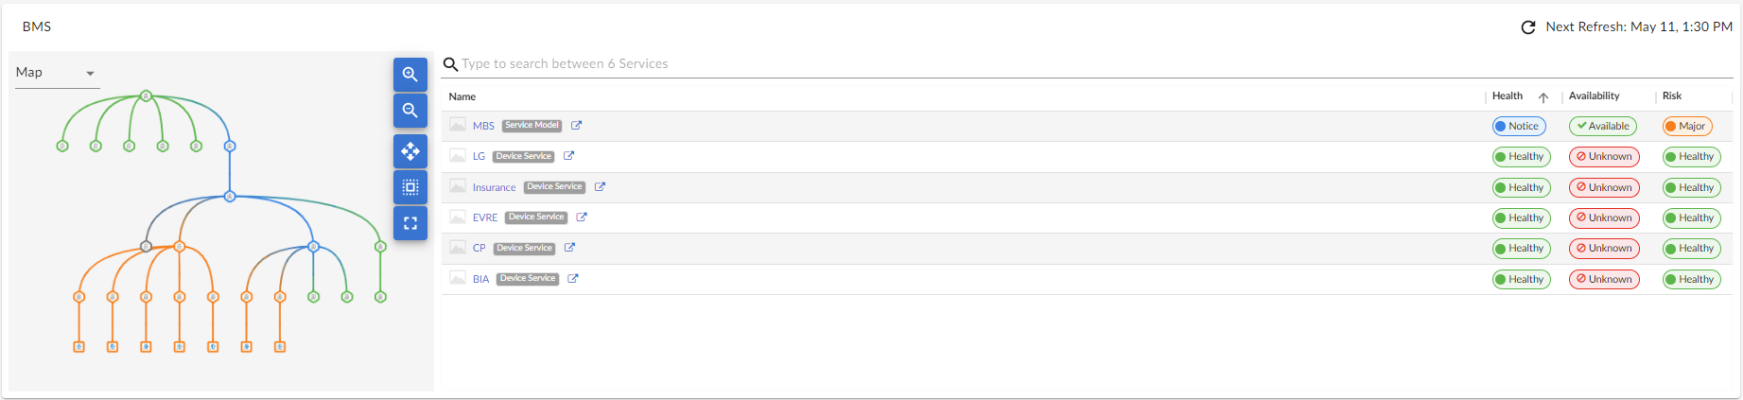The width and height of the screenshot is (1743, 400).
Task: Click the search magnifier icon
Action: tap(451, 64)
